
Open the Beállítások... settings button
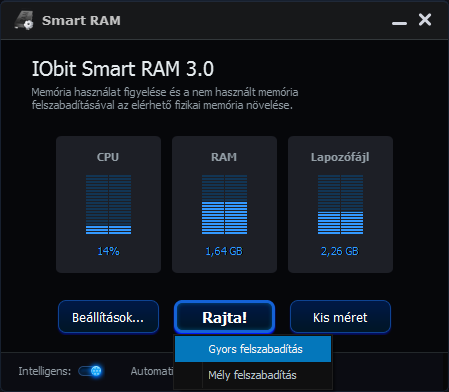pyautogui.click(x=108, y=317)
